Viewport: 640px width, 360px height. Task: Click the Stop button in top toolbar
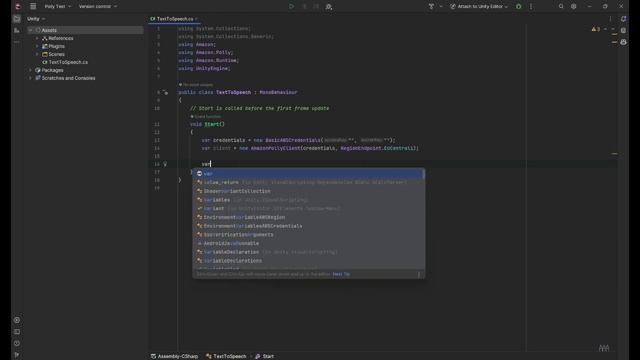point(316,7)
